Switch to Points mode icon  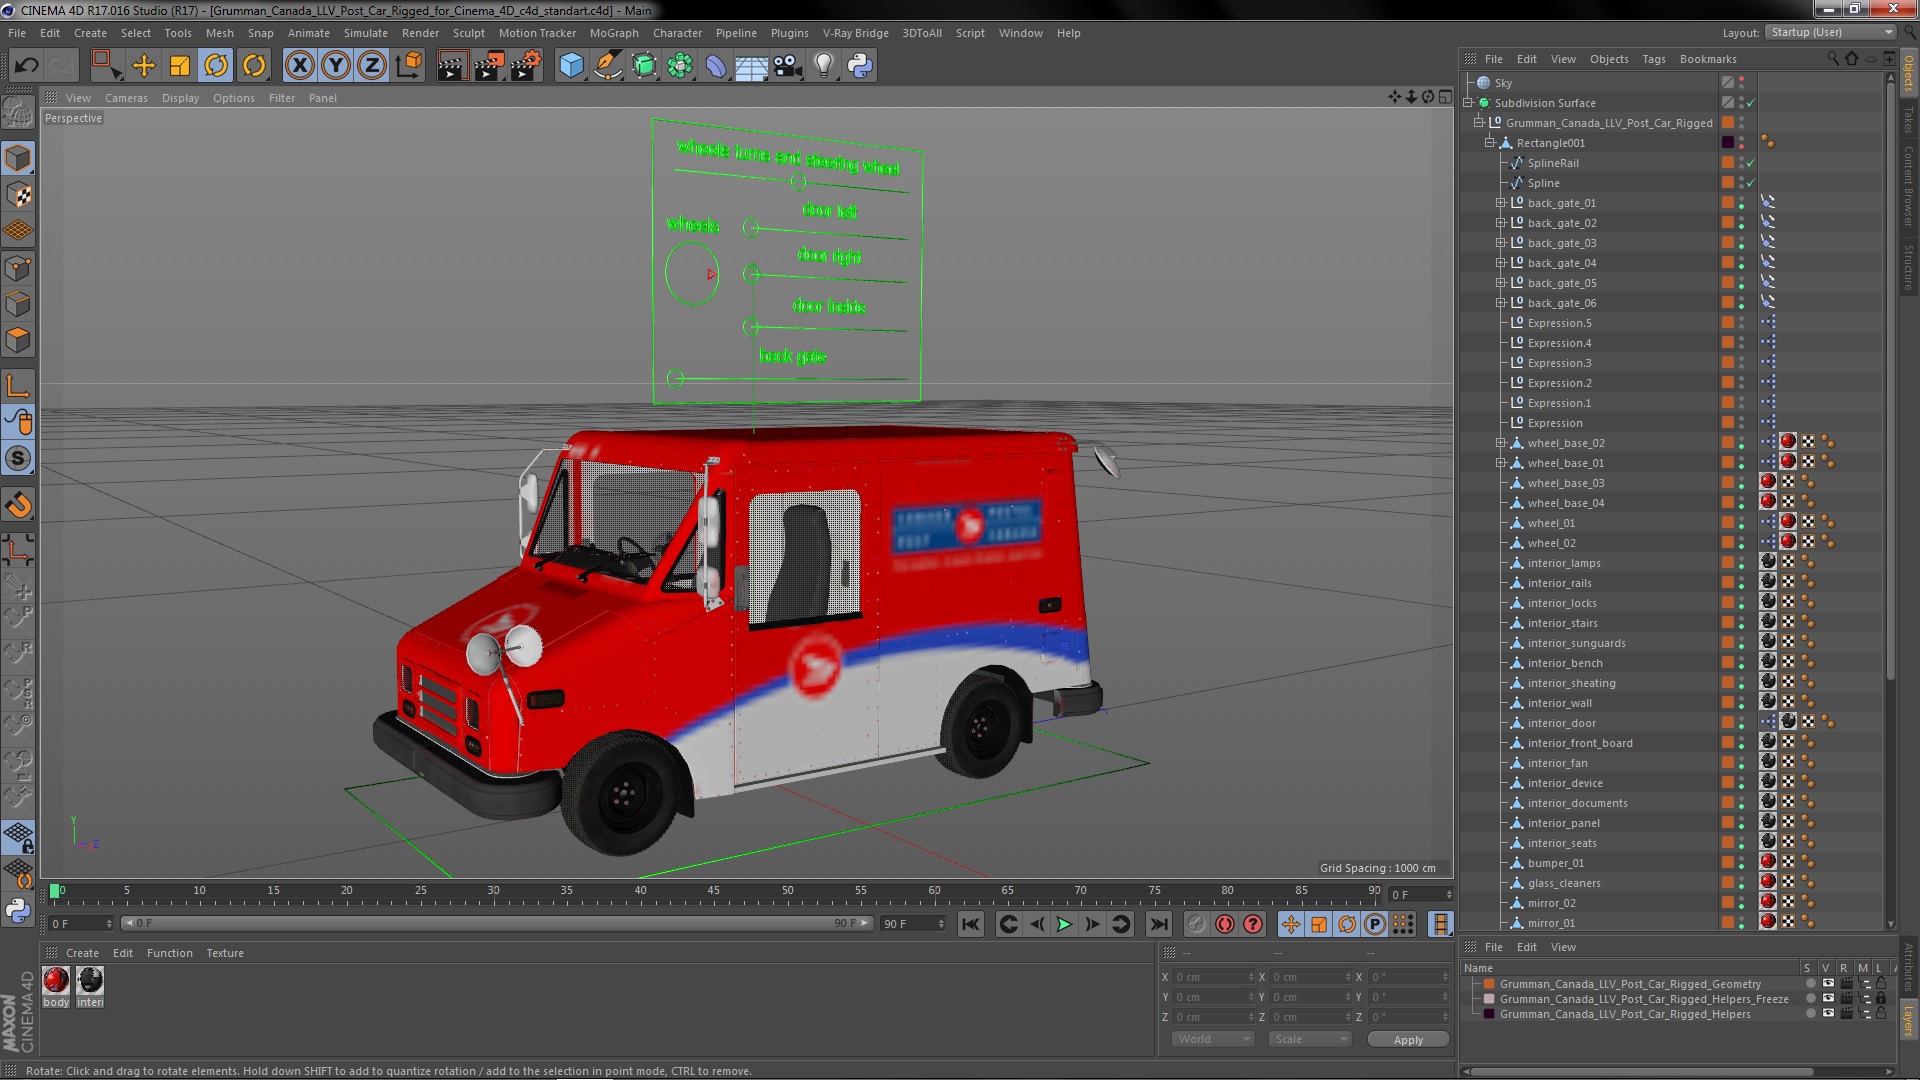point(18,268)
